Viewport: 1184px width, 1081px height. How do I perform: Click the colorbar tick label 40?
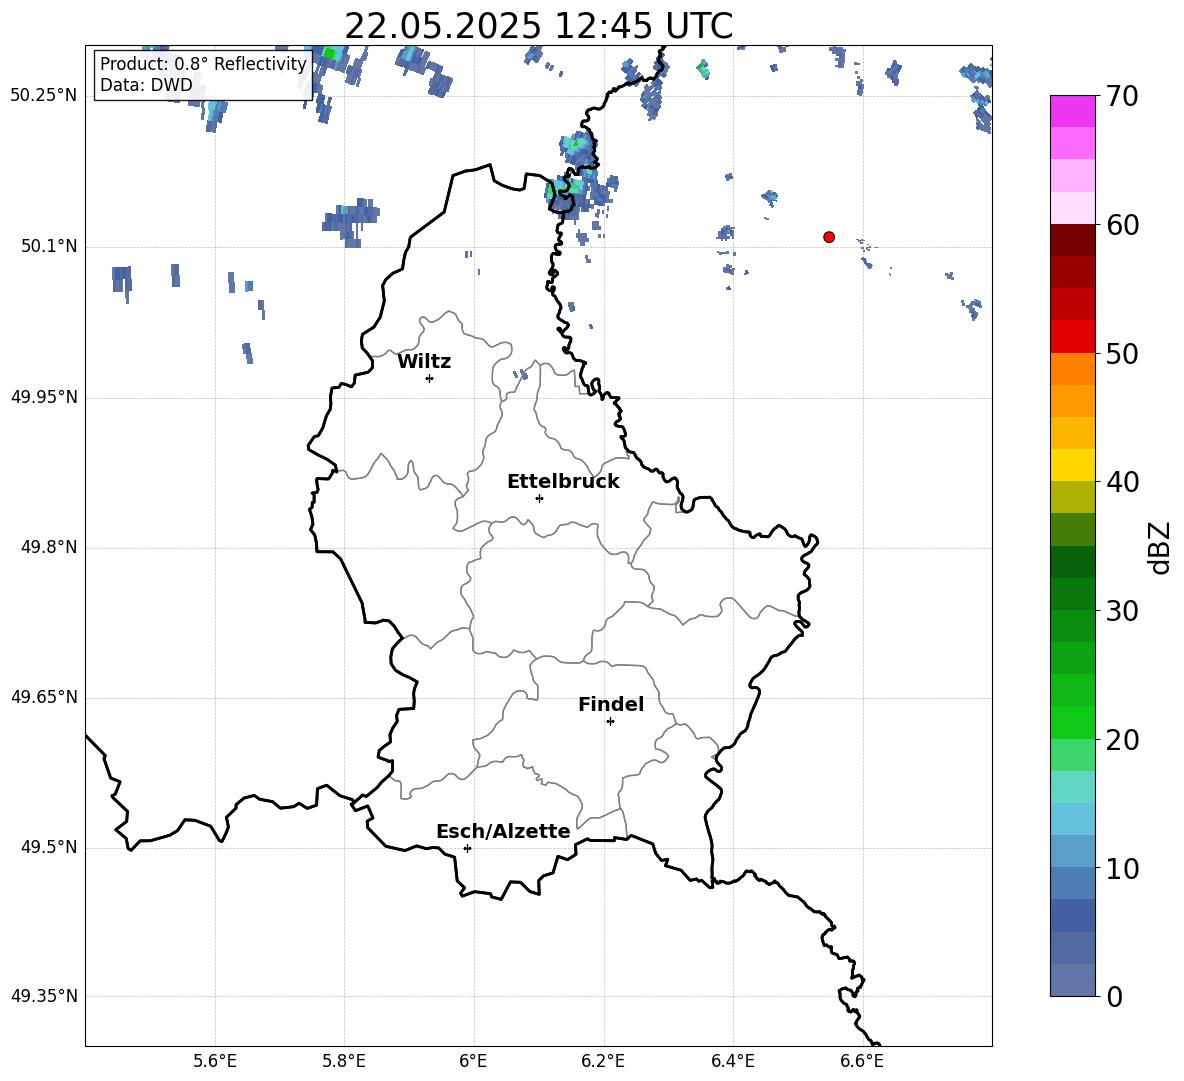[x=1122, y=482]
